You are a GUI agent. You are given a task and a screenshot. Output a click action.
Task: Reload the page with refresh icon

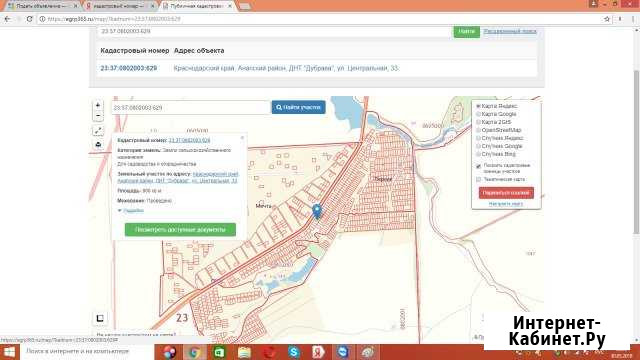(x=29, y=19)
